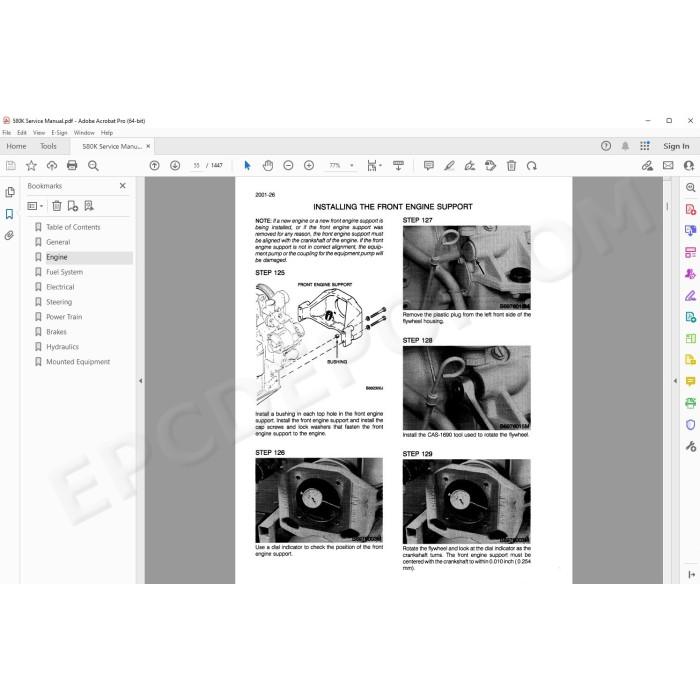Jump to Power Train bookmark

(64, 317)
